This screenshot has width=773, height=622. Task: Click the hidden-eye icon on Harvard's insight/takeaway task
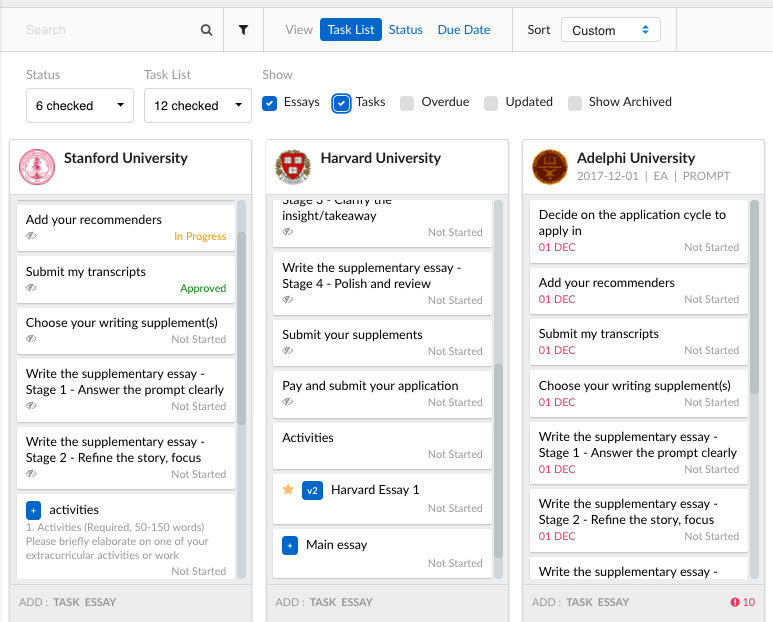pyautogui.click(x=288, y=232)
